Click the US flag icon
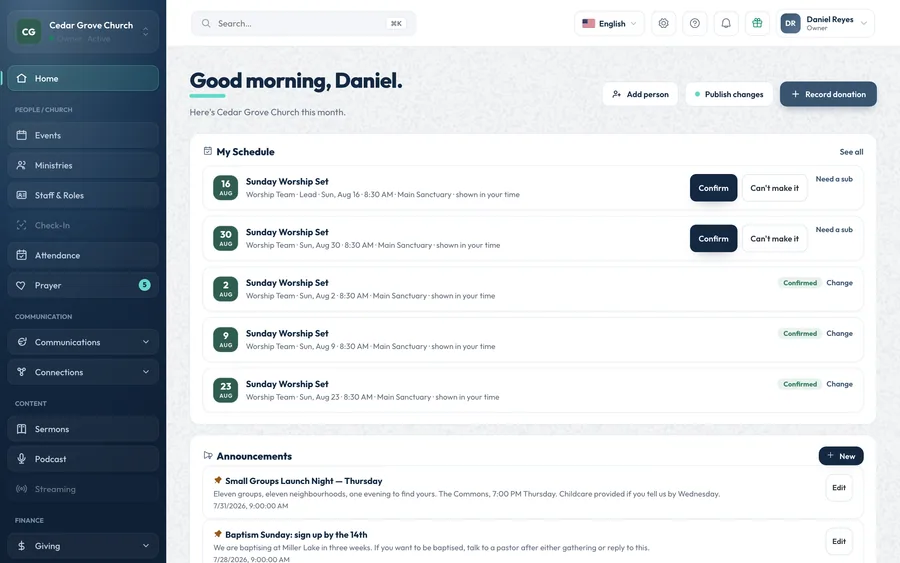Viewport: 900px width, 563px height. click(x=588, y=24)
